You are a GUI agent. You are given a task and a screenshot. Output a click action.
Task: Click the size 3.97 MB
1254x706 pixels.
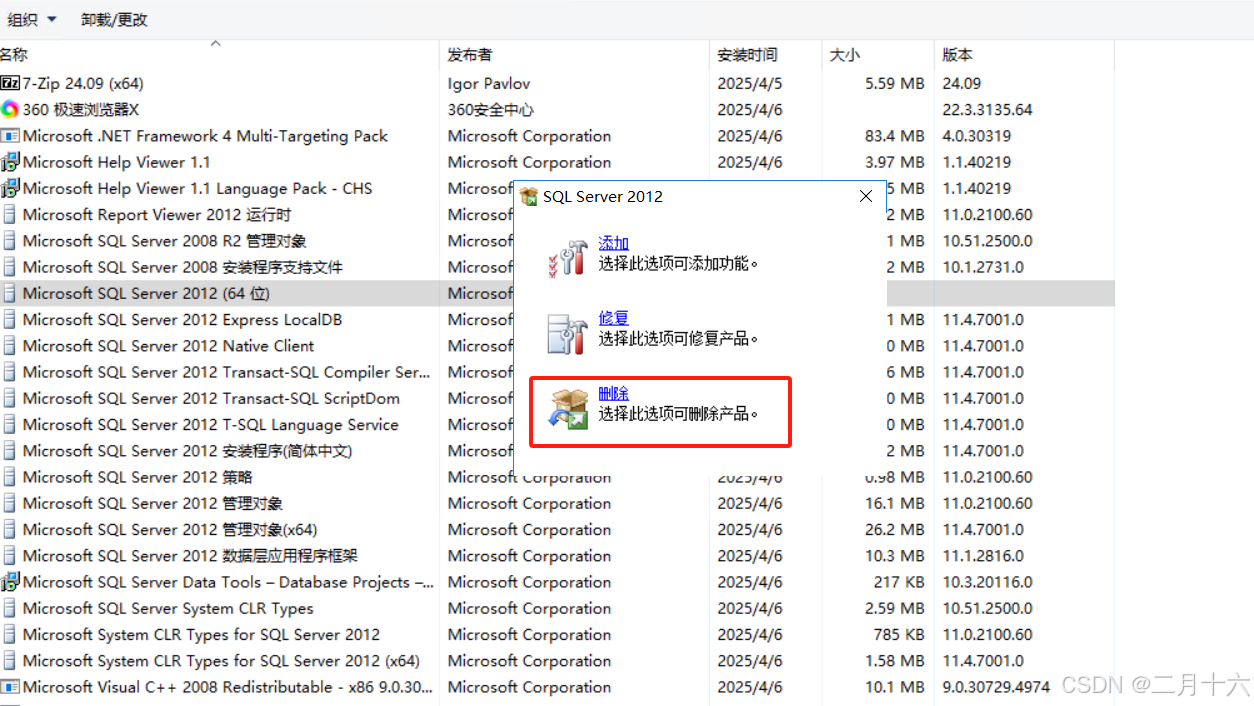click(895, 162)
